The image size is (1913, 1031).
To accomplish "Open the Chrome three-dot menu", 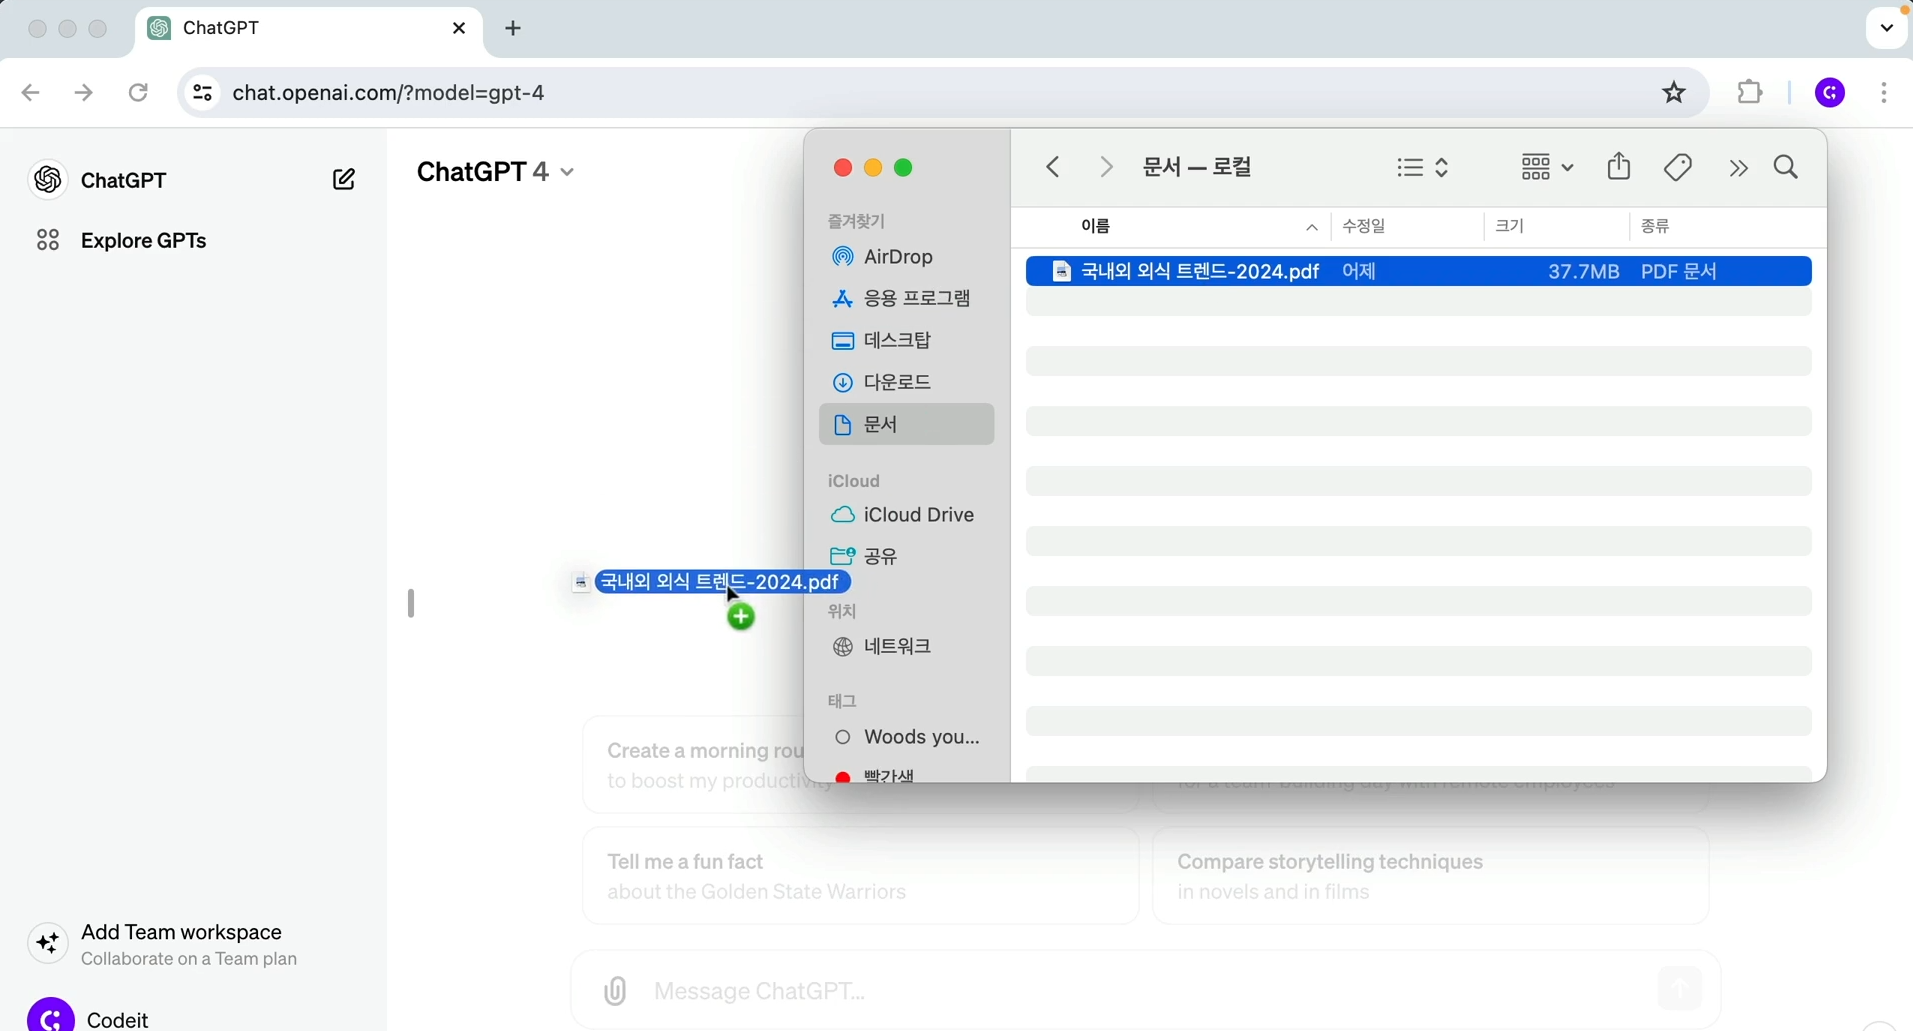I will (1884, 93).
